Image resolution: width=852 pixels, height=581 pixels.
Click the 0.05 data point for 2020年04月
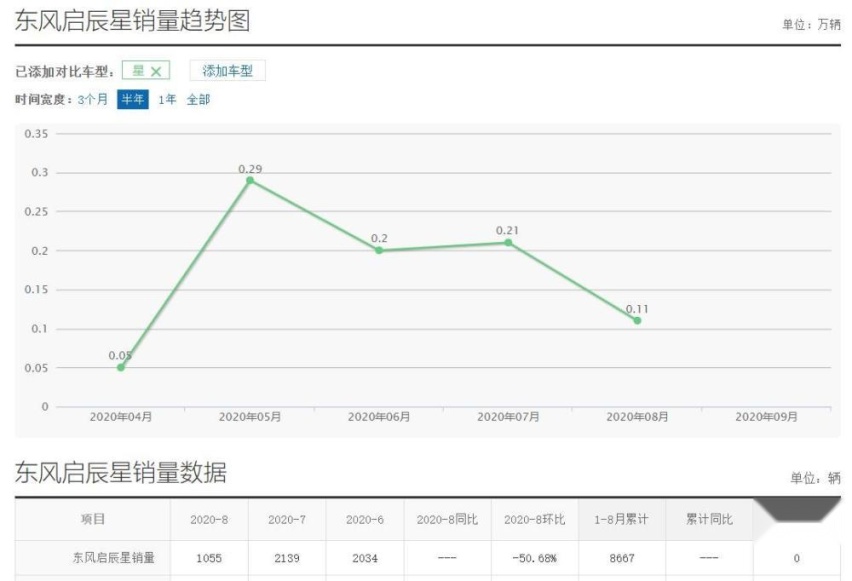click(x=121, y=367)
